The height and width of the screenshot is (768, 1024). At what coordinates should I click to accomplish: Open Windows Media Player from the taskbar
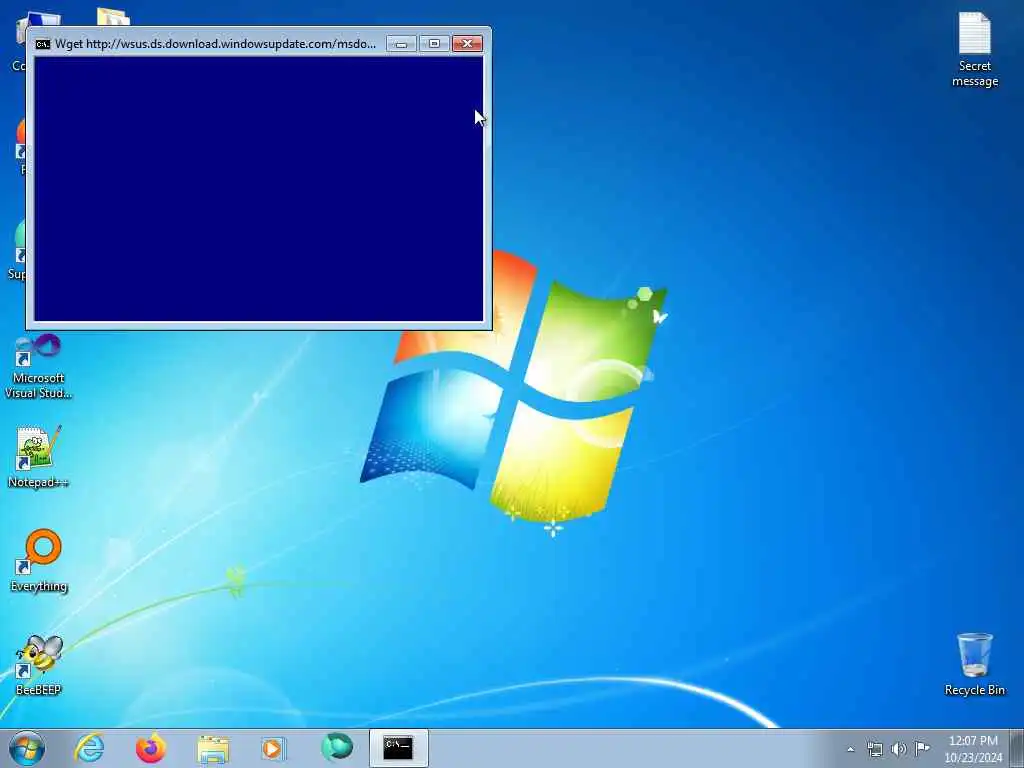tap(273, 749)
